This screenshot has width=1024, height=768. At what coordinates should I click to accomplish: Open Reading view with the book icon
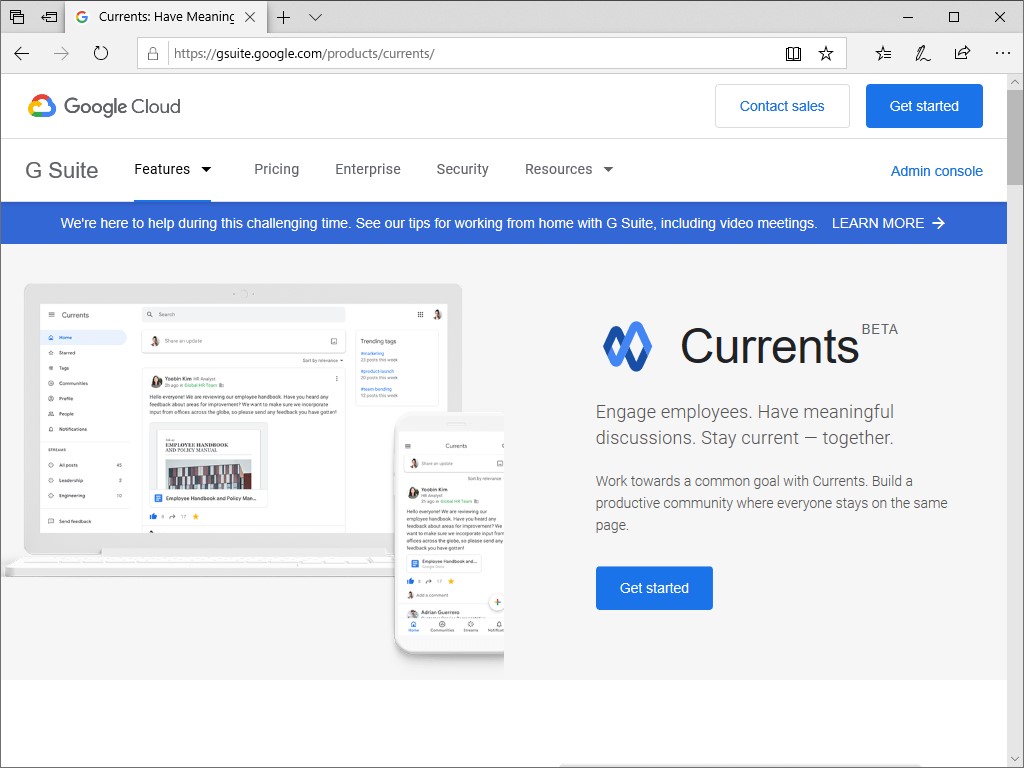tap(793, 53)
